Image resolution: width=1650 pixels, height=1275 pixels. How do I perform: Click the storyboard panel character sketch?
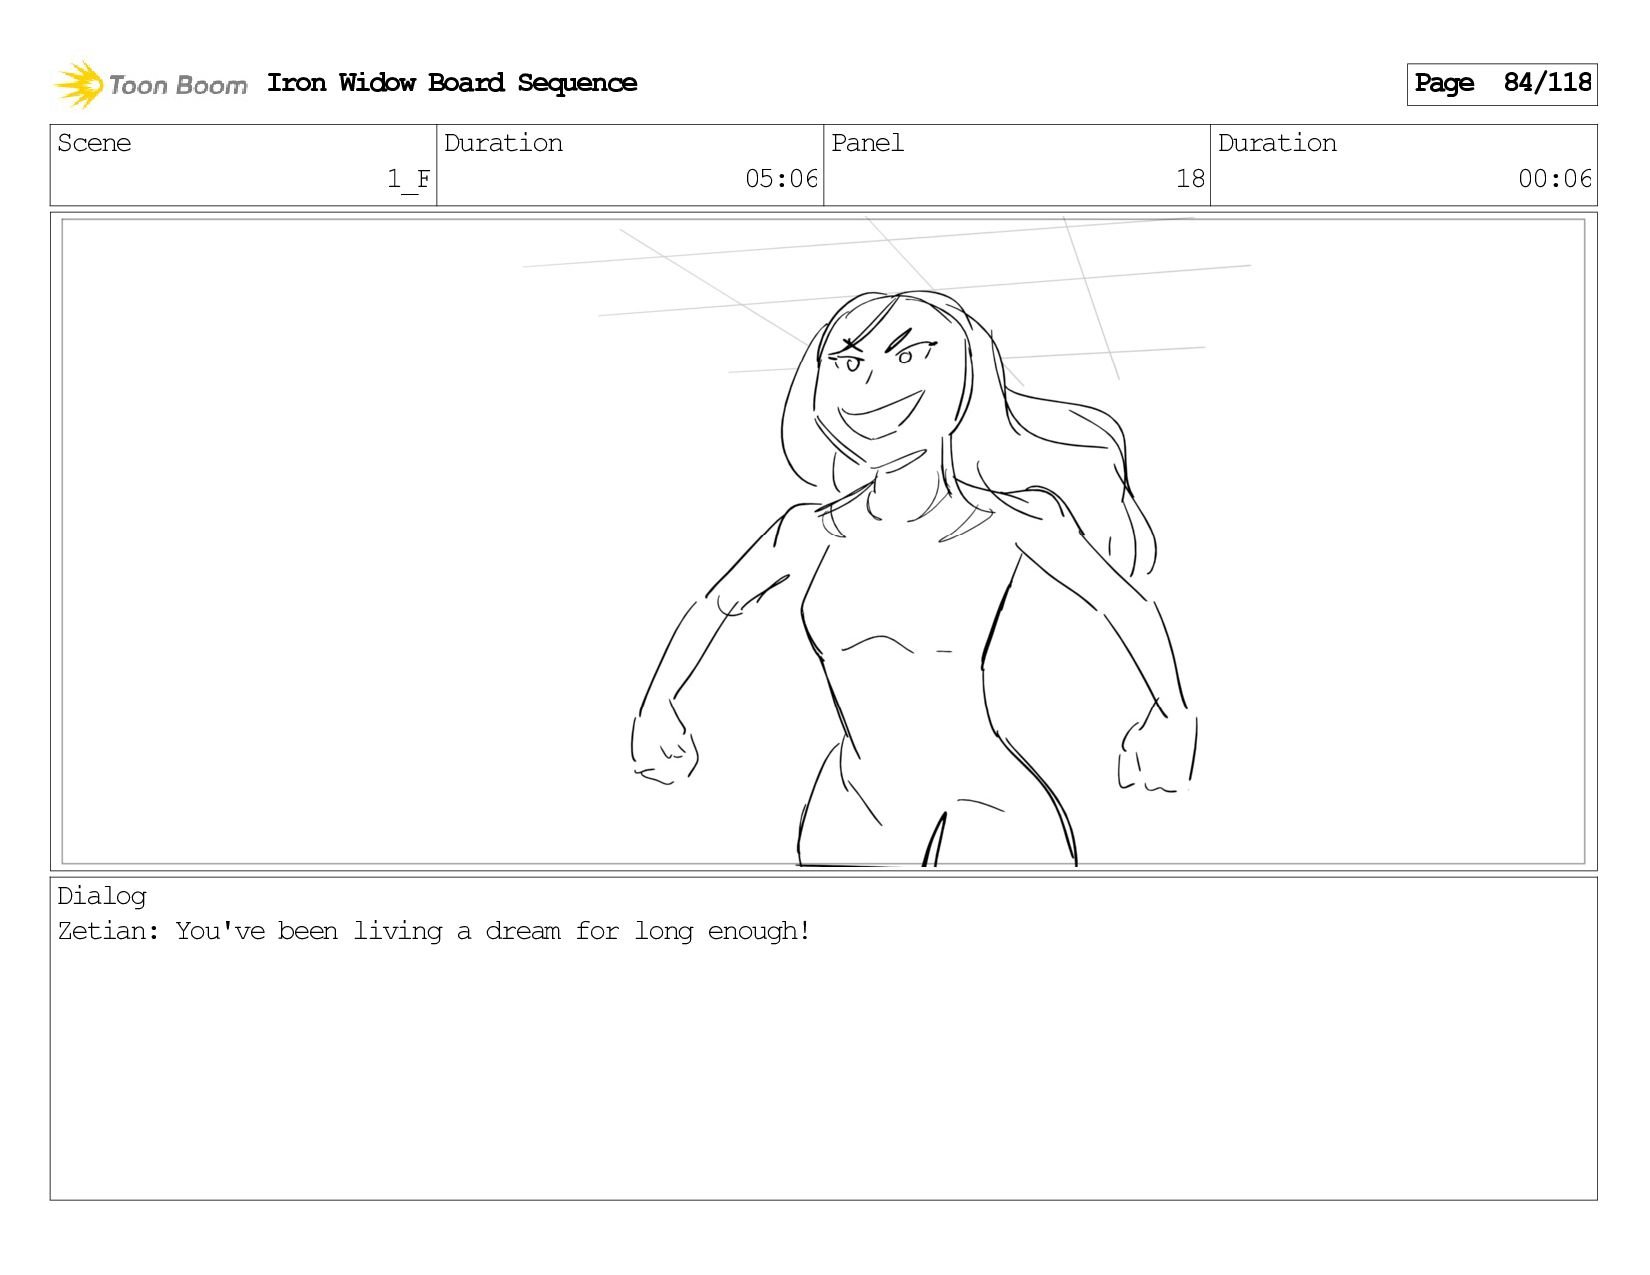pyautogui.click(x=914, y=578)
